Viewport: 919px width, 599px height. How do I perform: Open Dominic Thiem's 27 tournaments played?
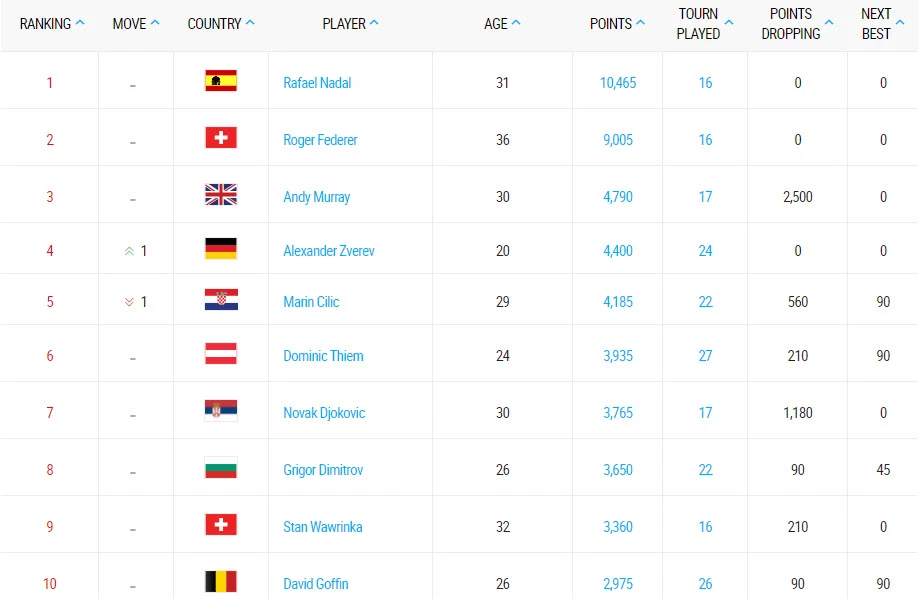tap(706, 356)
